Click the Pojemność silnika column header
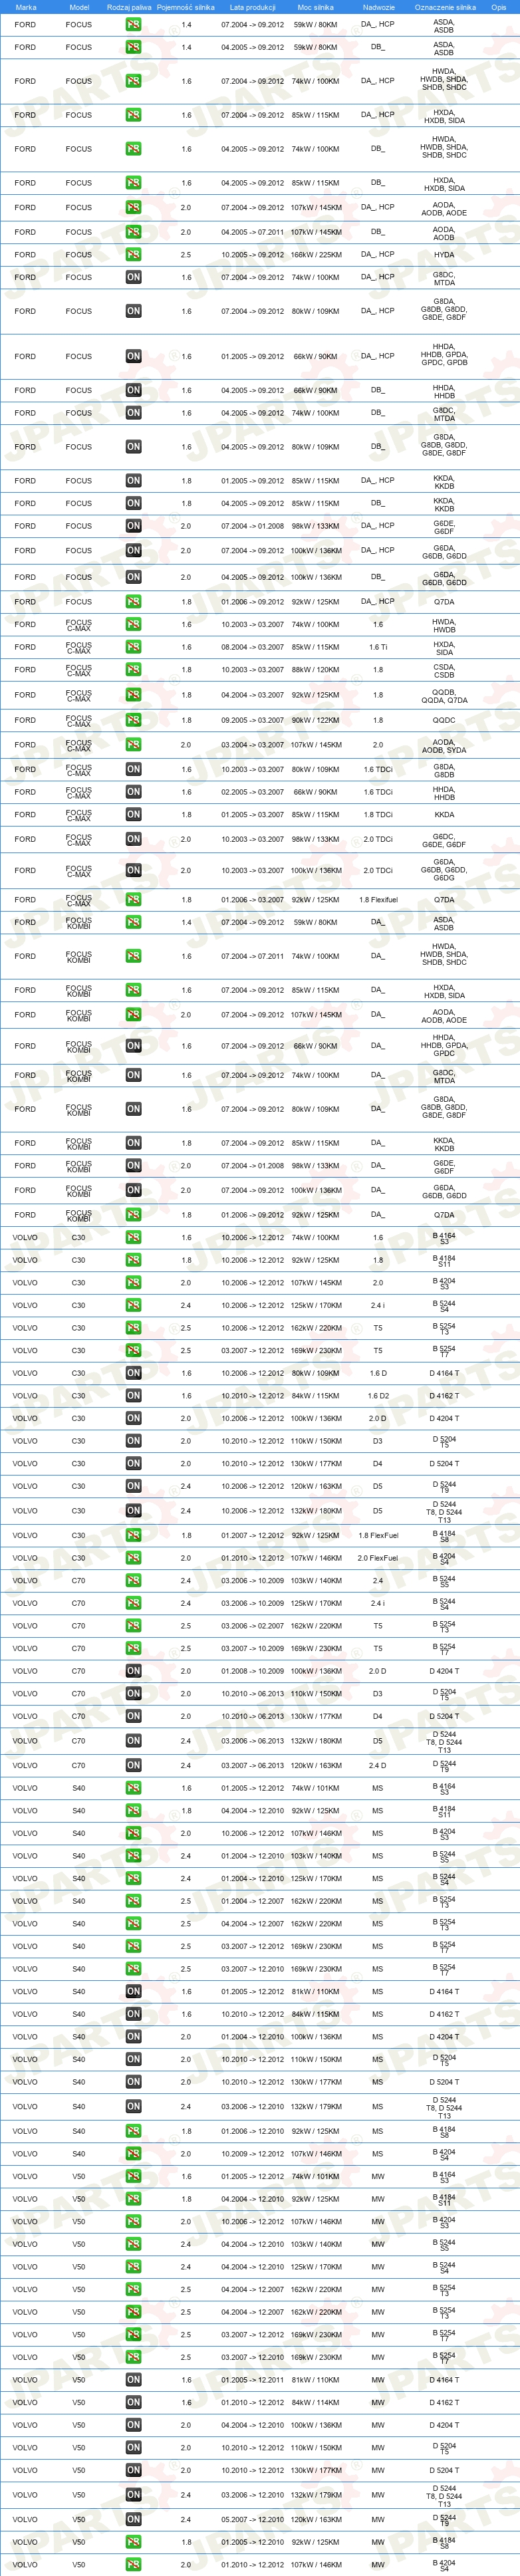 pyautogui.click(x=186, y=7)
